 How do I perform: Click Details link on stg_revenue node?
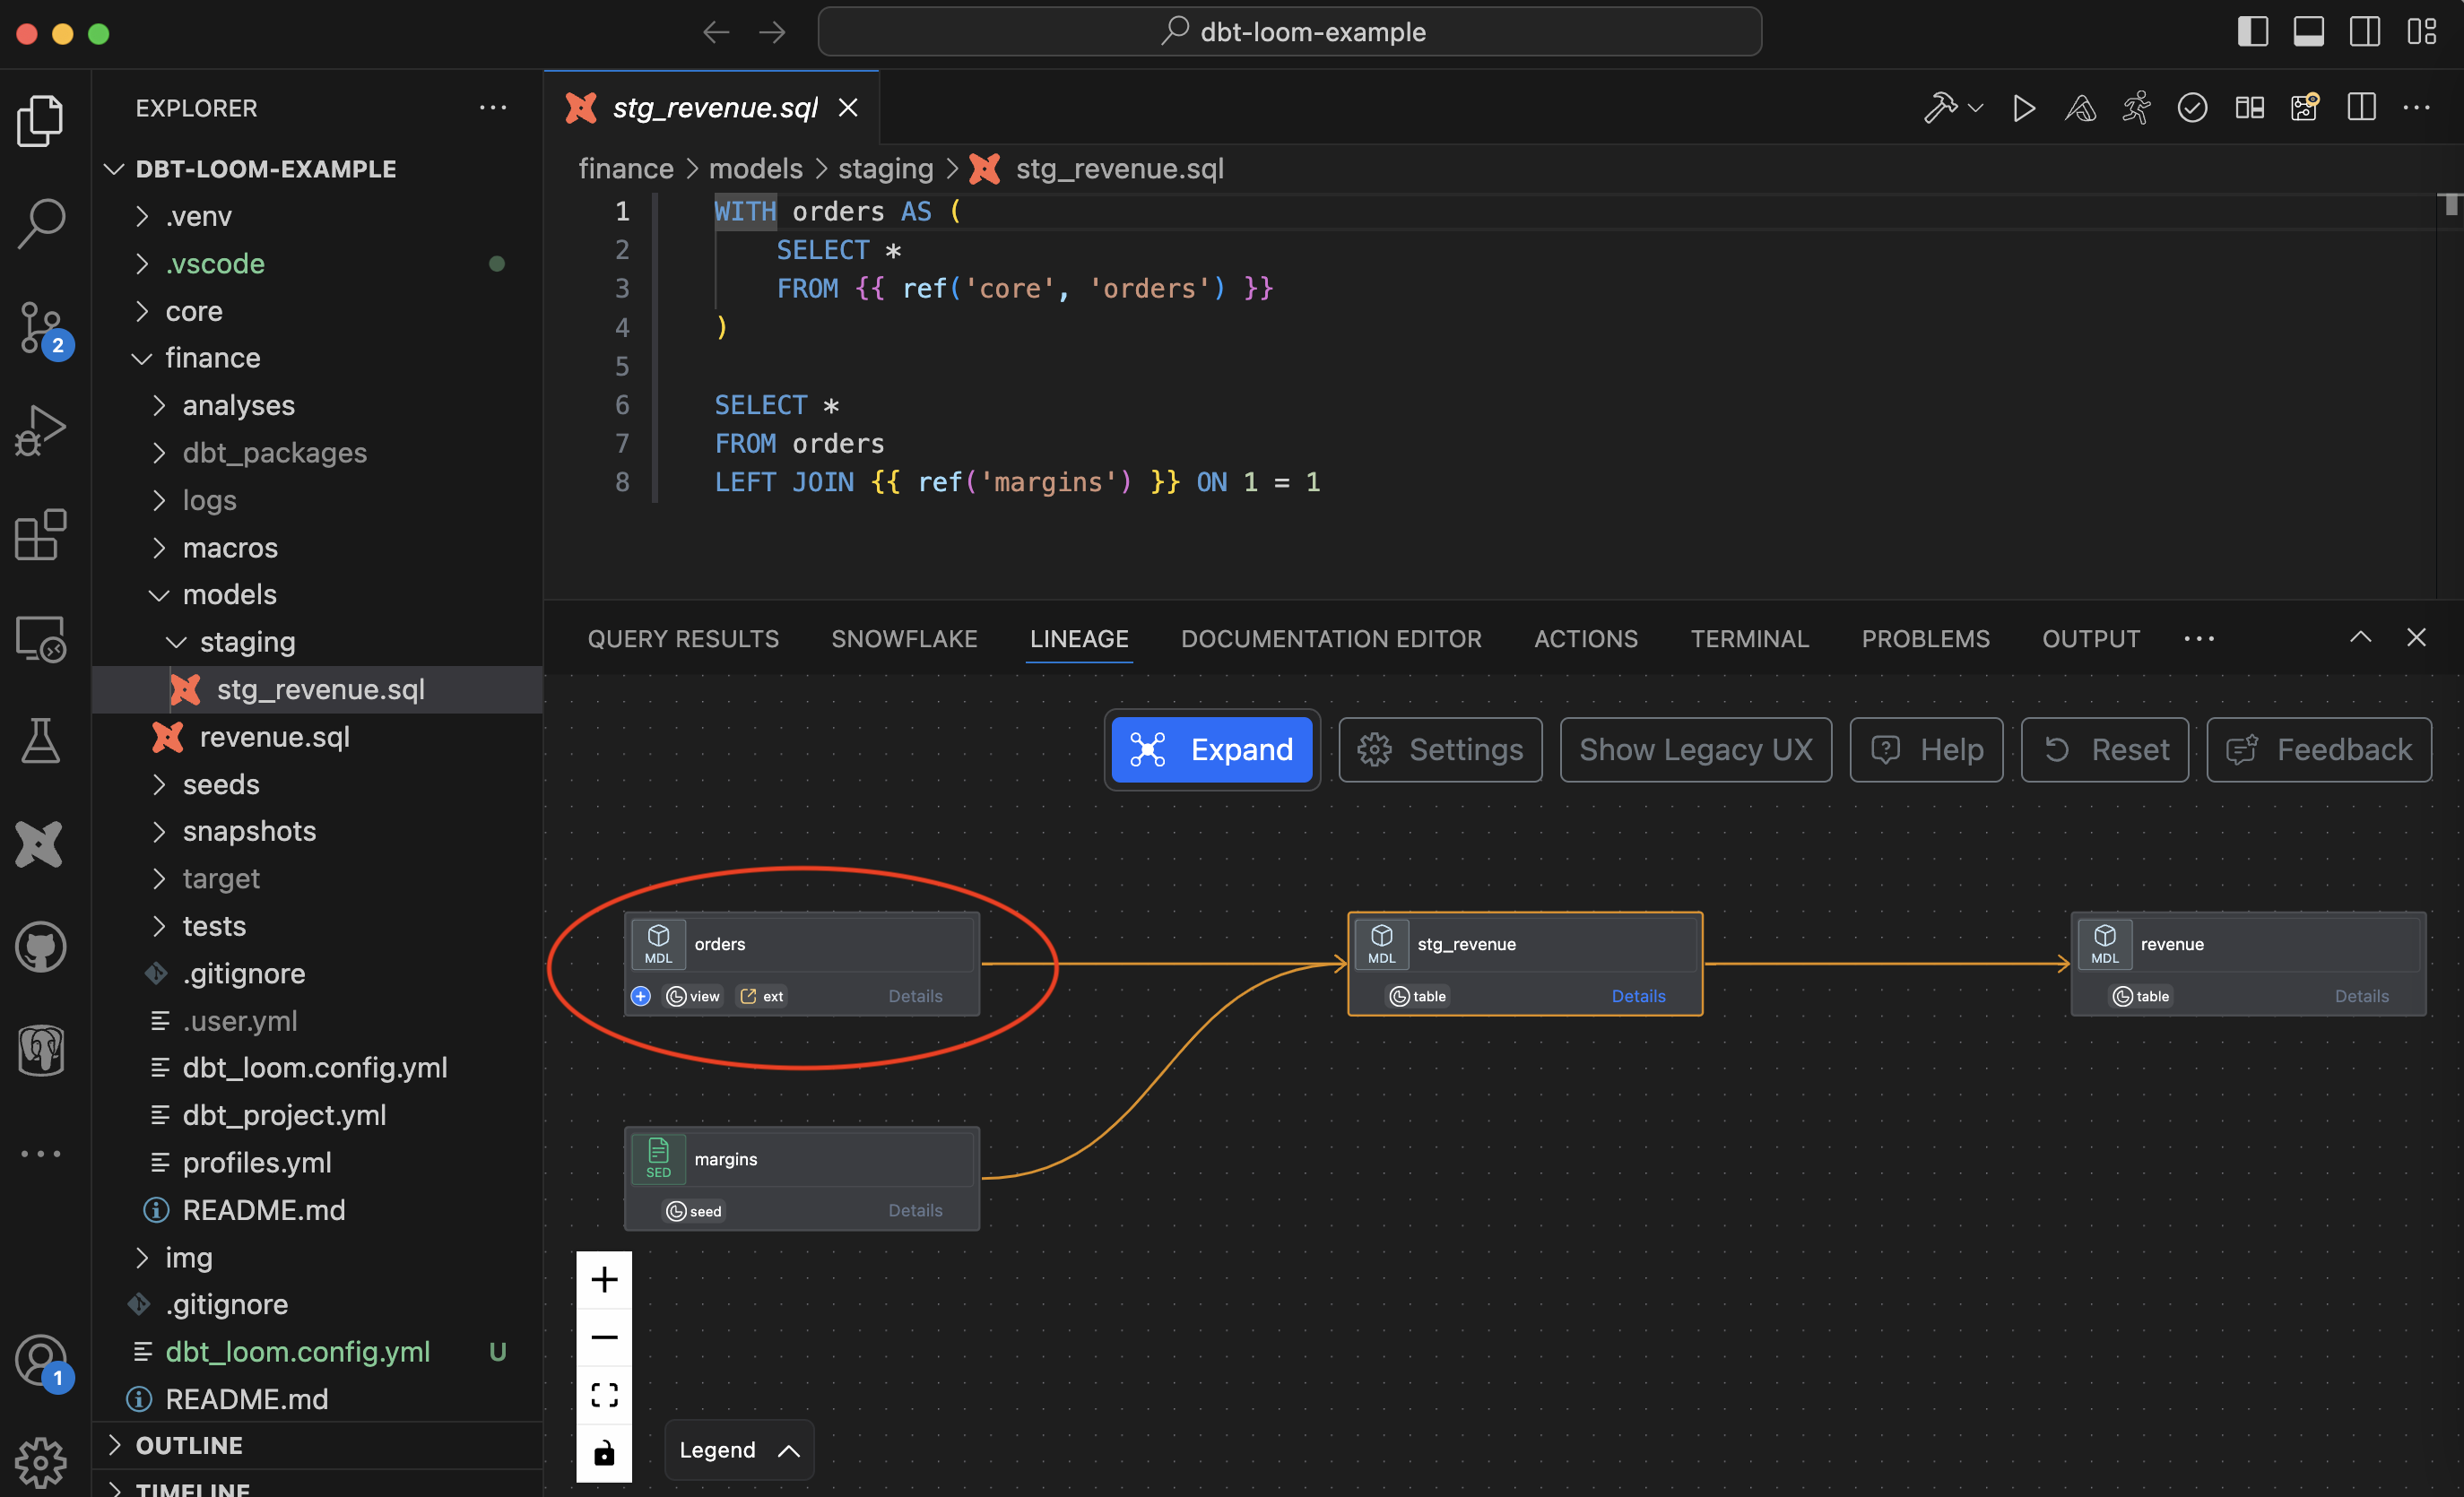(x=1636, y=994)
